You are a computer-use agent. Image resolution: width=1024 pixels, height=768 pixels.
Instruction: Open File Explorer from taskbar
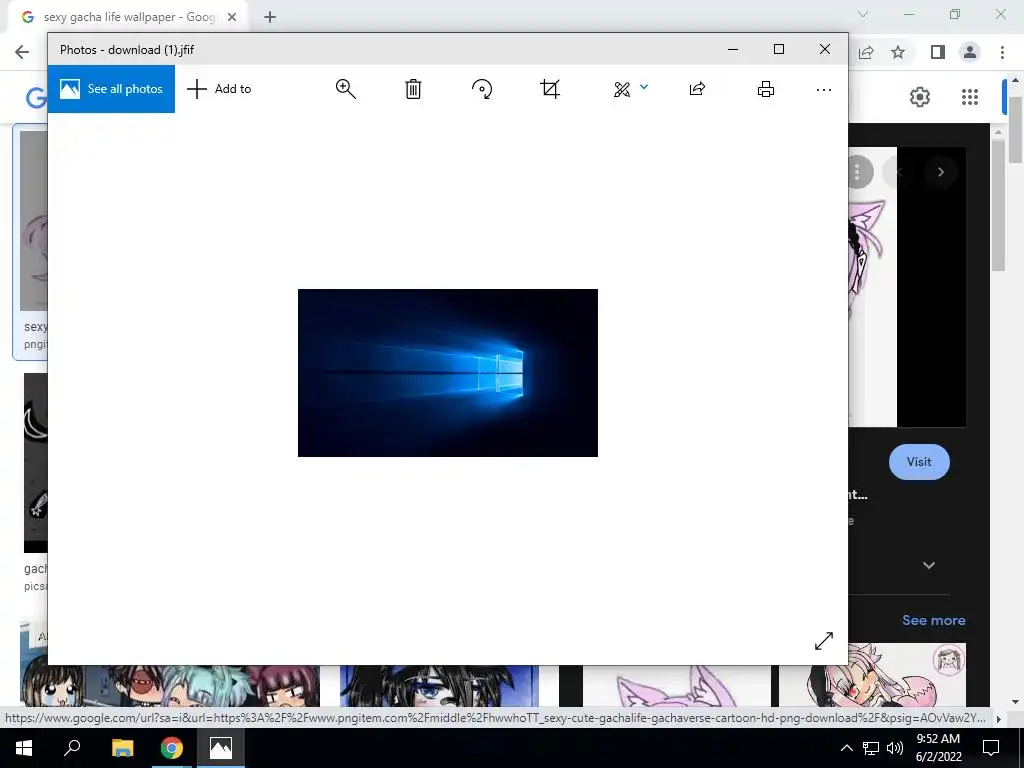pyautogui.click(x=122, y=748)
